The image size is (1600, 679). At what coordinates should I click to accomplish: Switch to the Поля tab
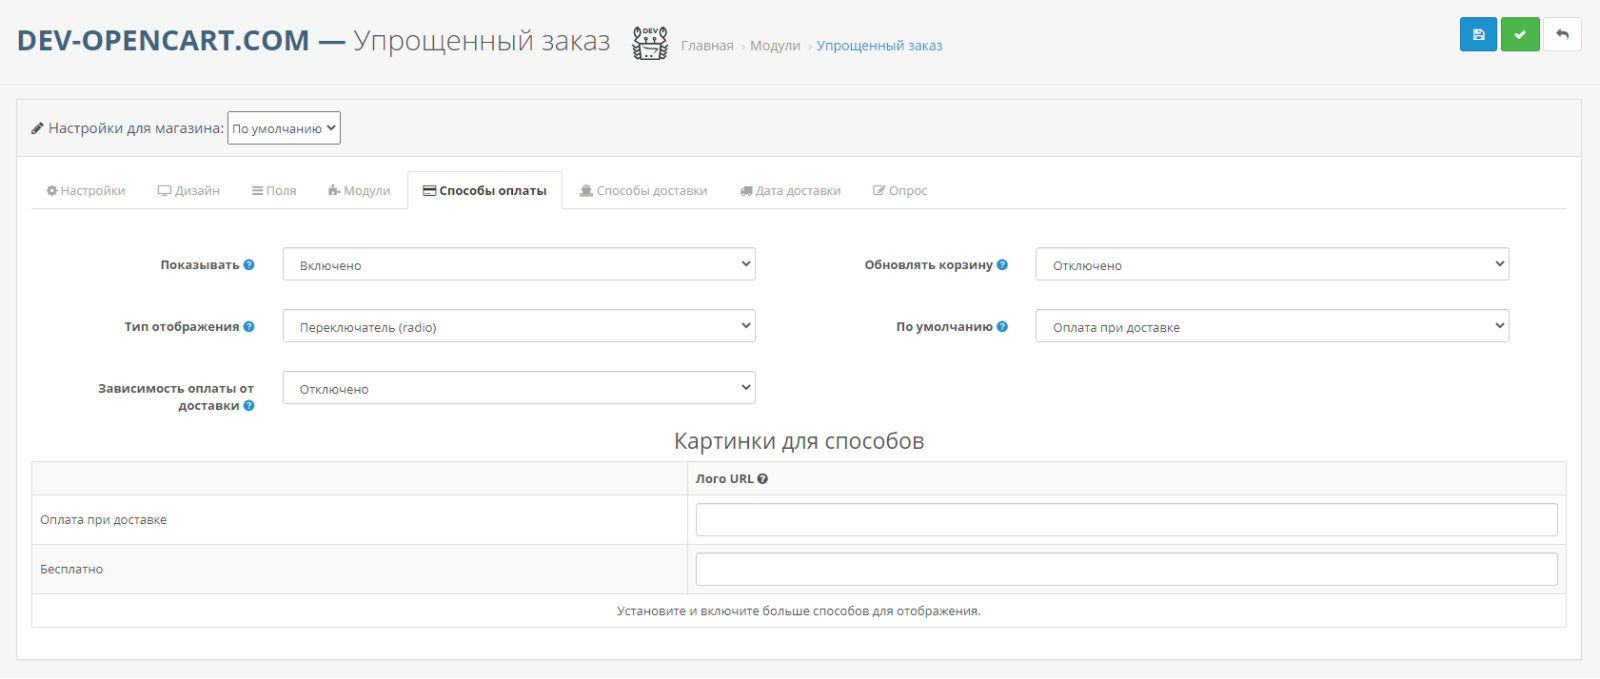[x=274, y=191]
